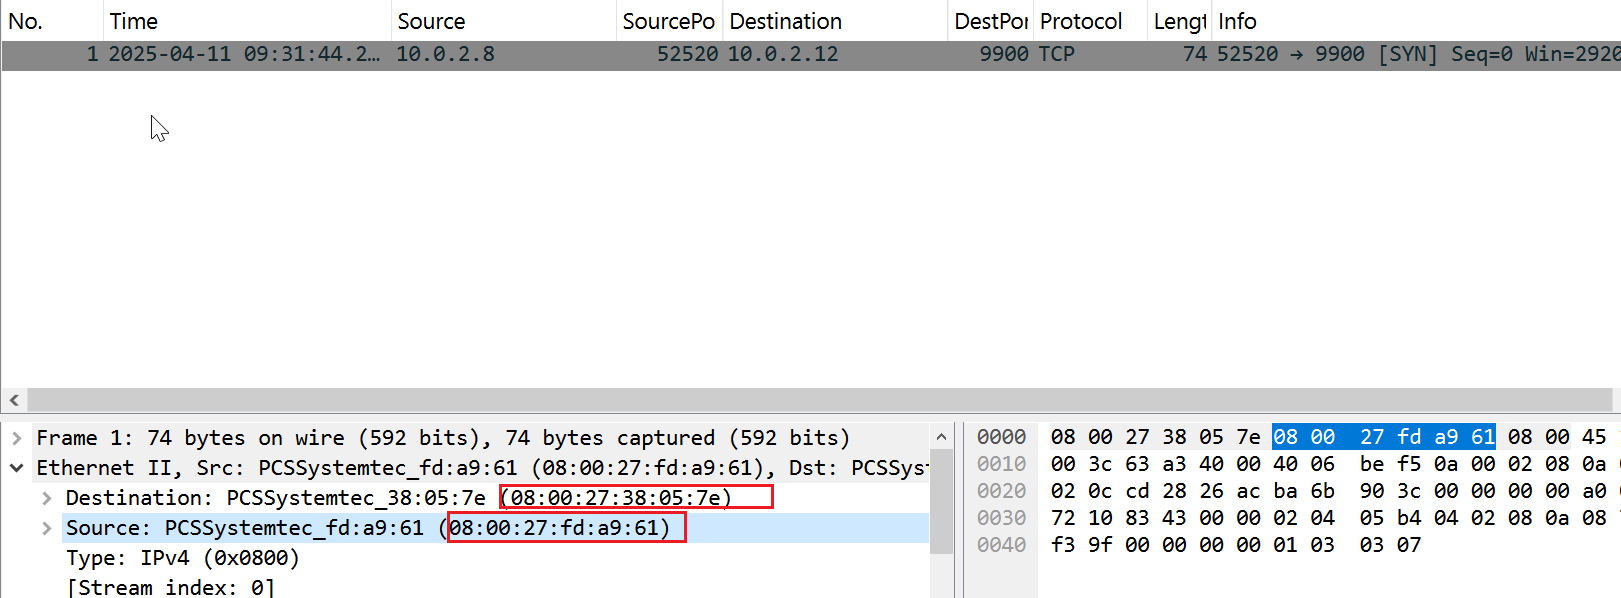Select the Stream index field
The image size is (1621, 598).
(x=170, y=587)
